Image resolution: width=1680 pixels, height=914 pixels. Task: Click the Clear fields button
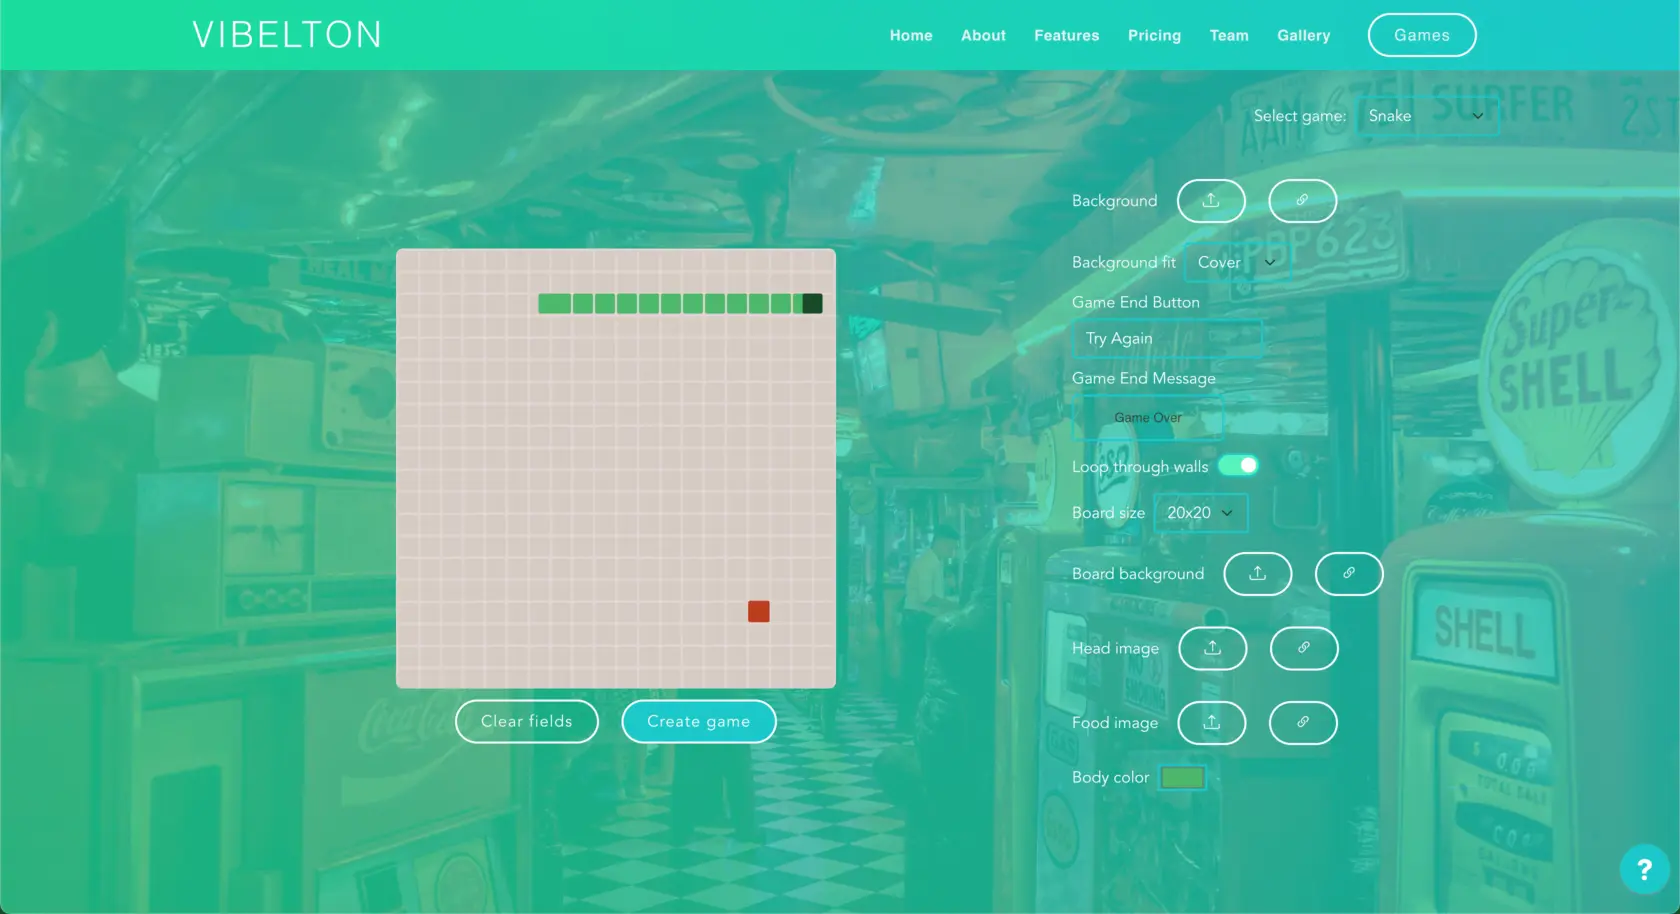point(526,722)
